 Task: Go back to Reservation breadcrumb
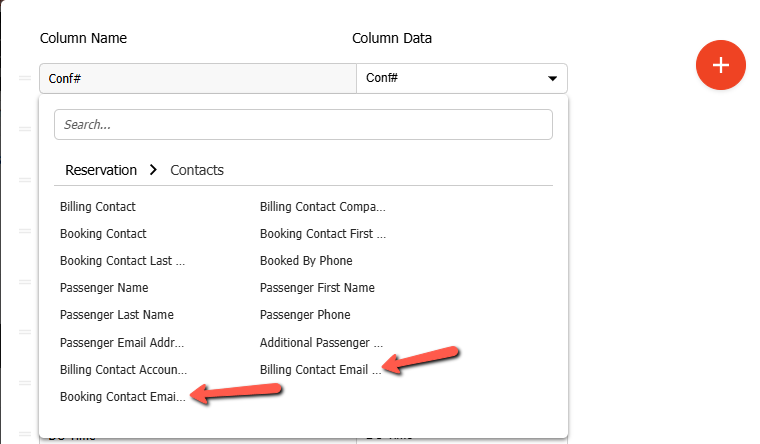[x=101, y=170]
